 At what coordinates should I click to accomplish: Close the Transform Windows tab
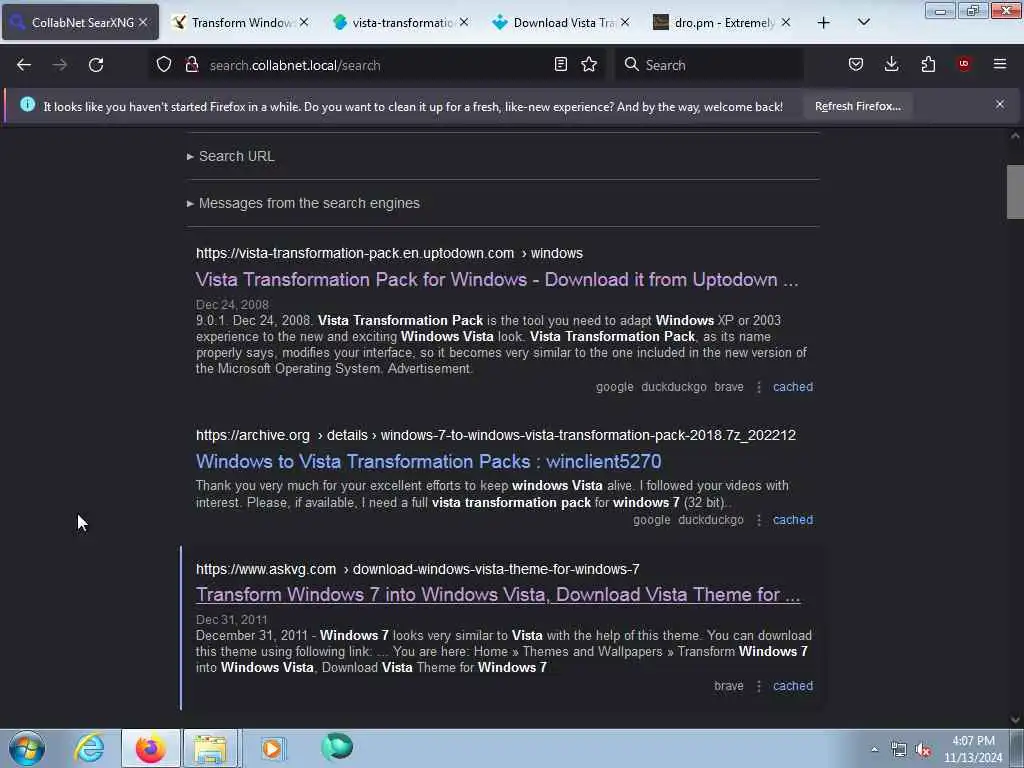[304, 22]
